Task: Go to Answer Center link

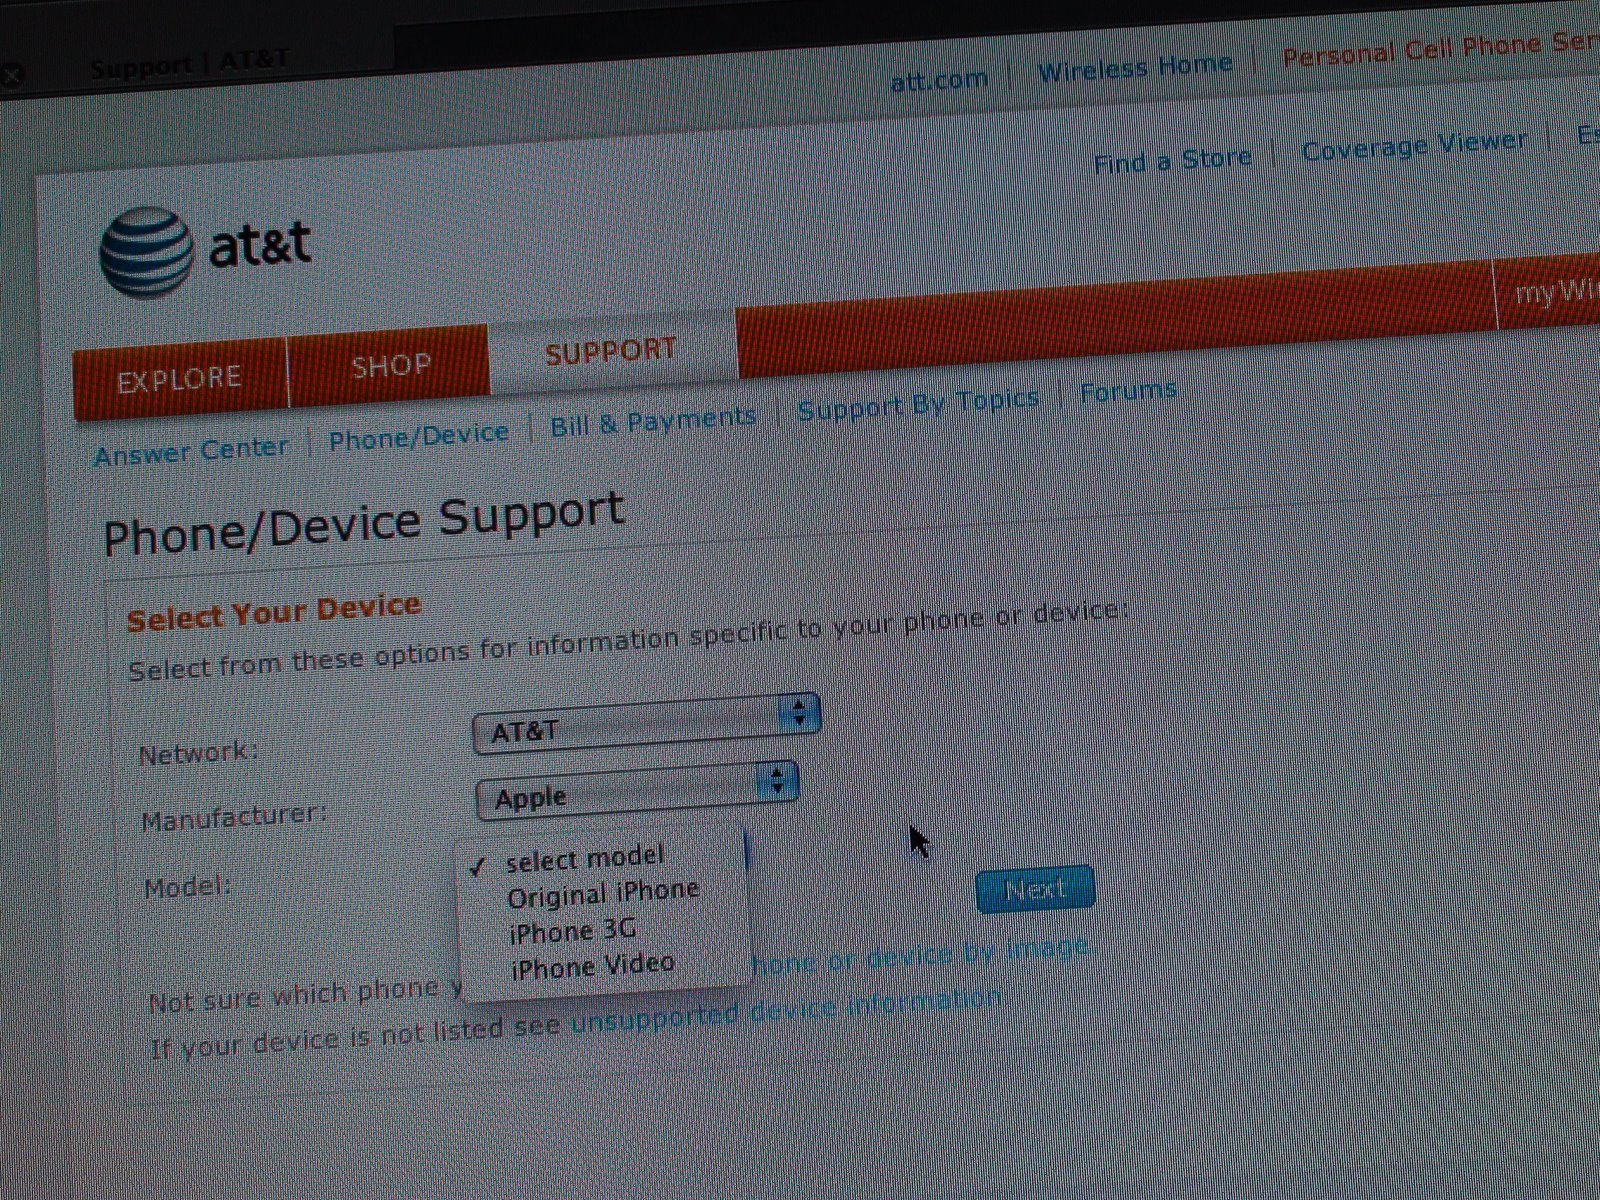Action: tap(191, 451)
